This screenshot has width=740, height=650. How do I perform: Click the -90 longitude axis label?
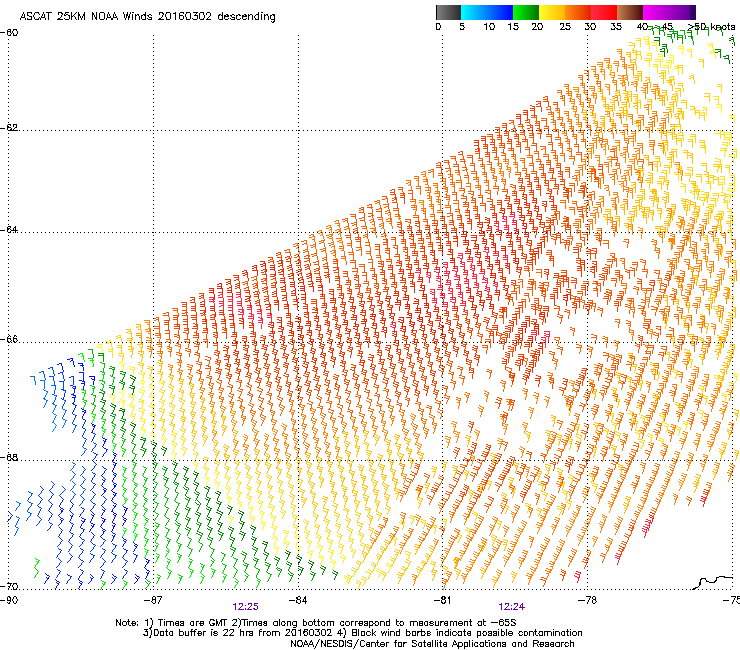coord(9,600)
